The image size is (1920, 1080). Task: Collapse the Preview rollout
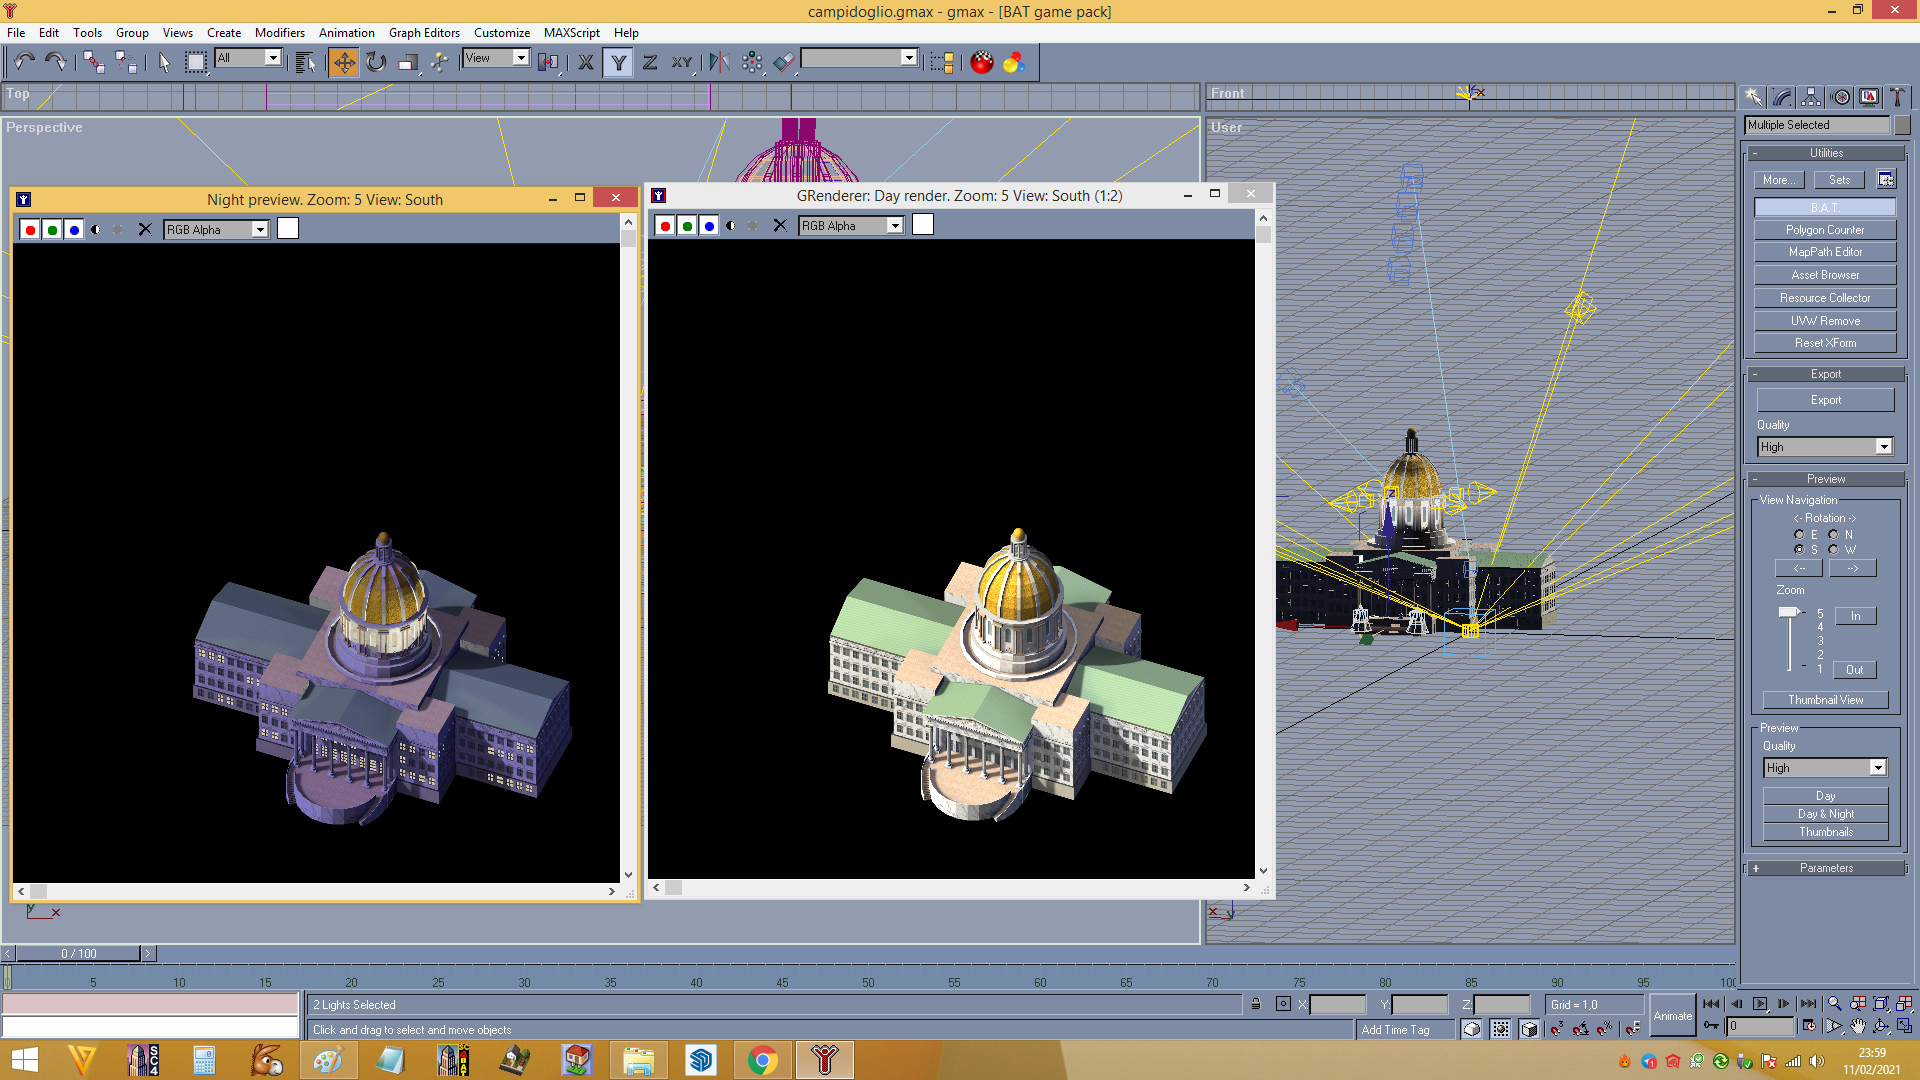click(1826, 479)
